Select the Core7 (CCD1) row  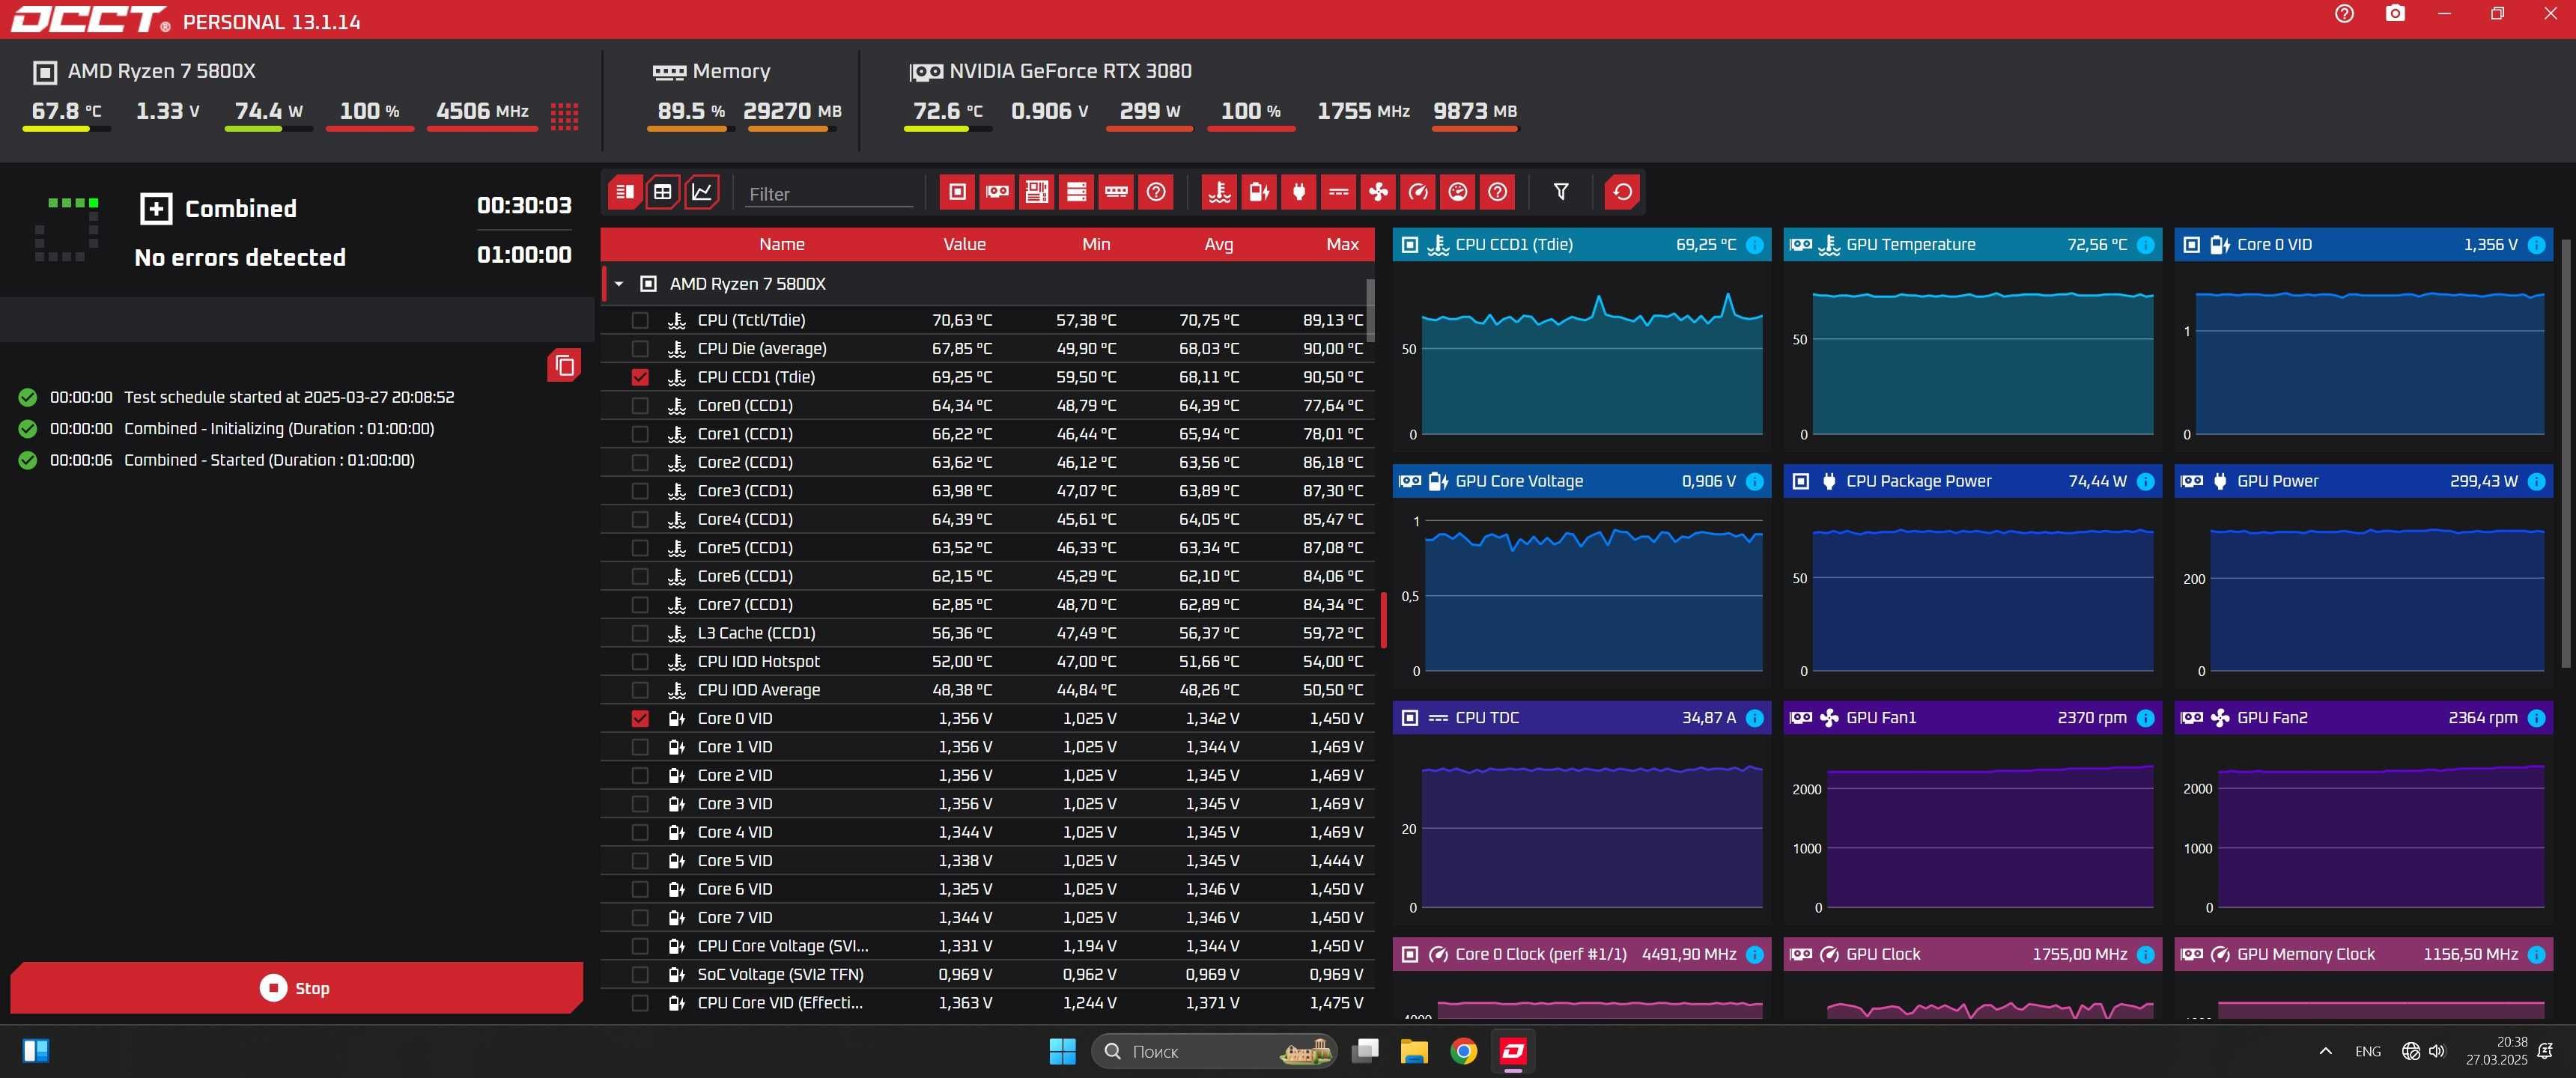coord(986,605)
